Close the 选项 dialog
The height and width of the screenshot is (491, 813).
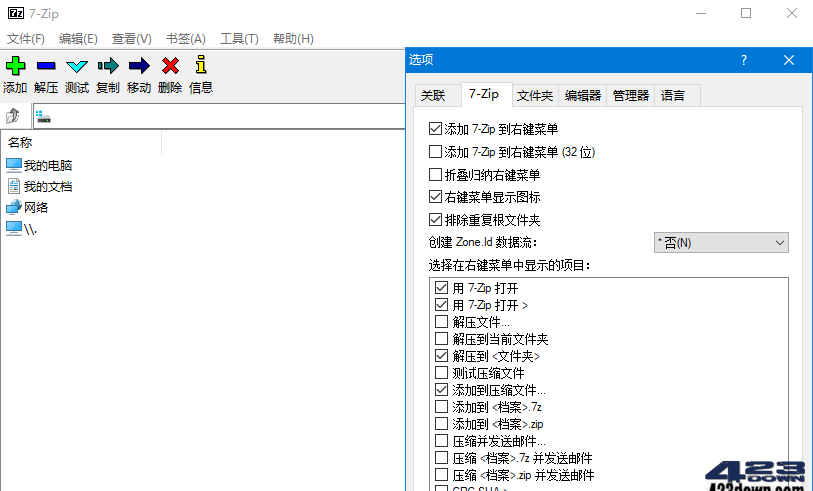pyautogui.click(x=789, y=60)
